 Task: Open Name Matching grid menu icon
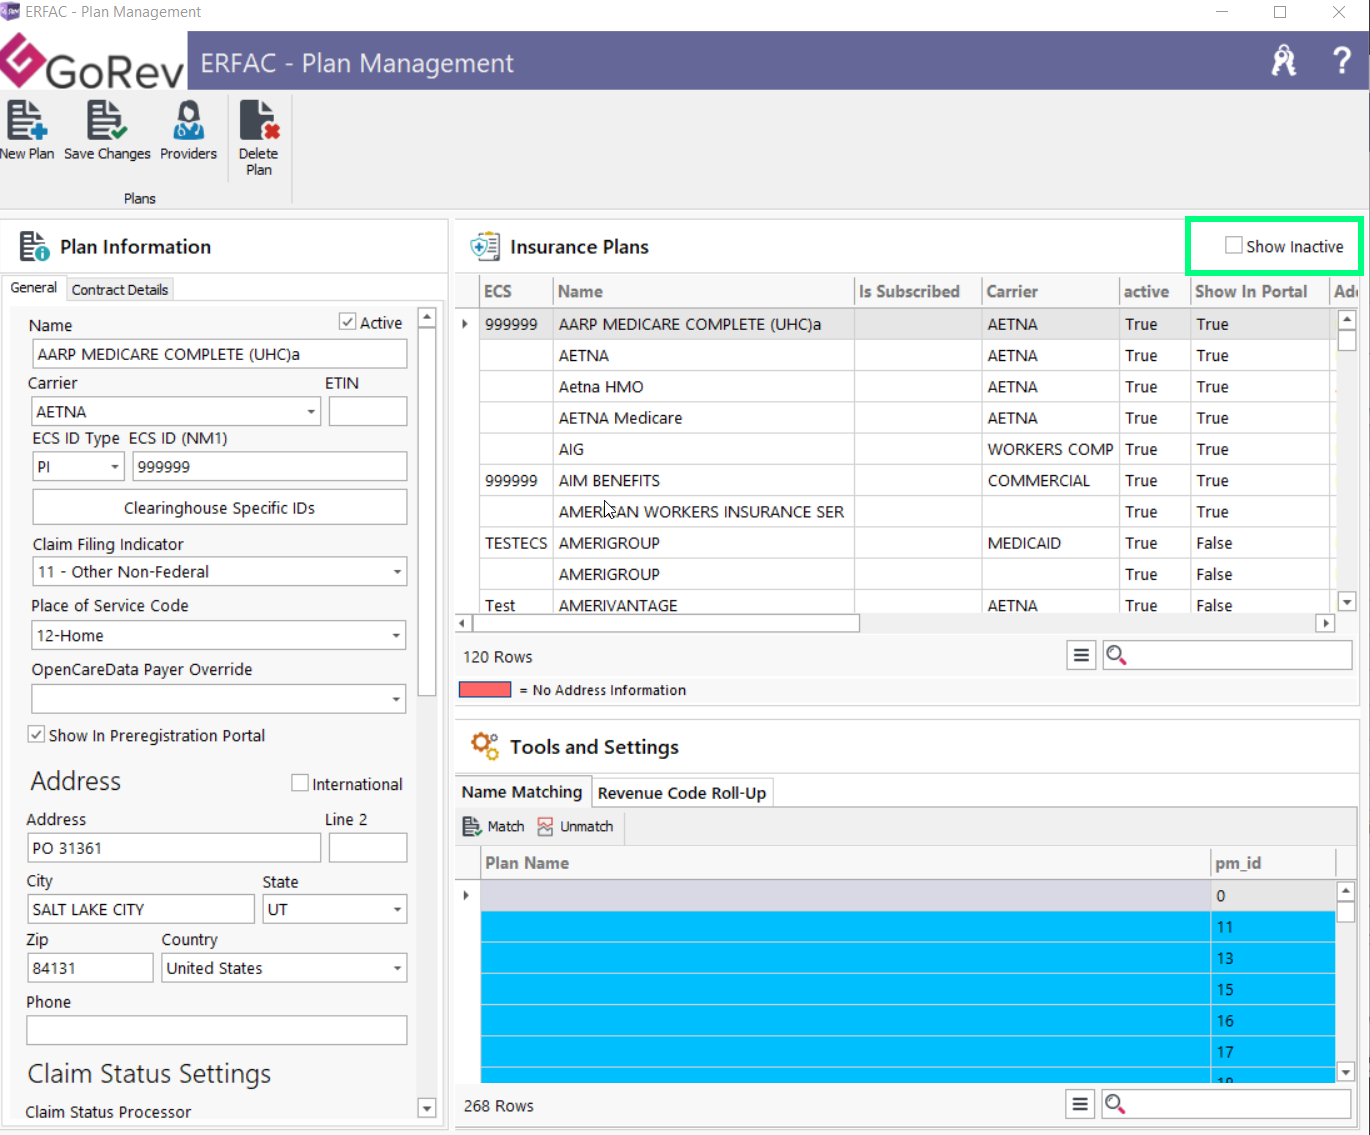(1080, 1104)
